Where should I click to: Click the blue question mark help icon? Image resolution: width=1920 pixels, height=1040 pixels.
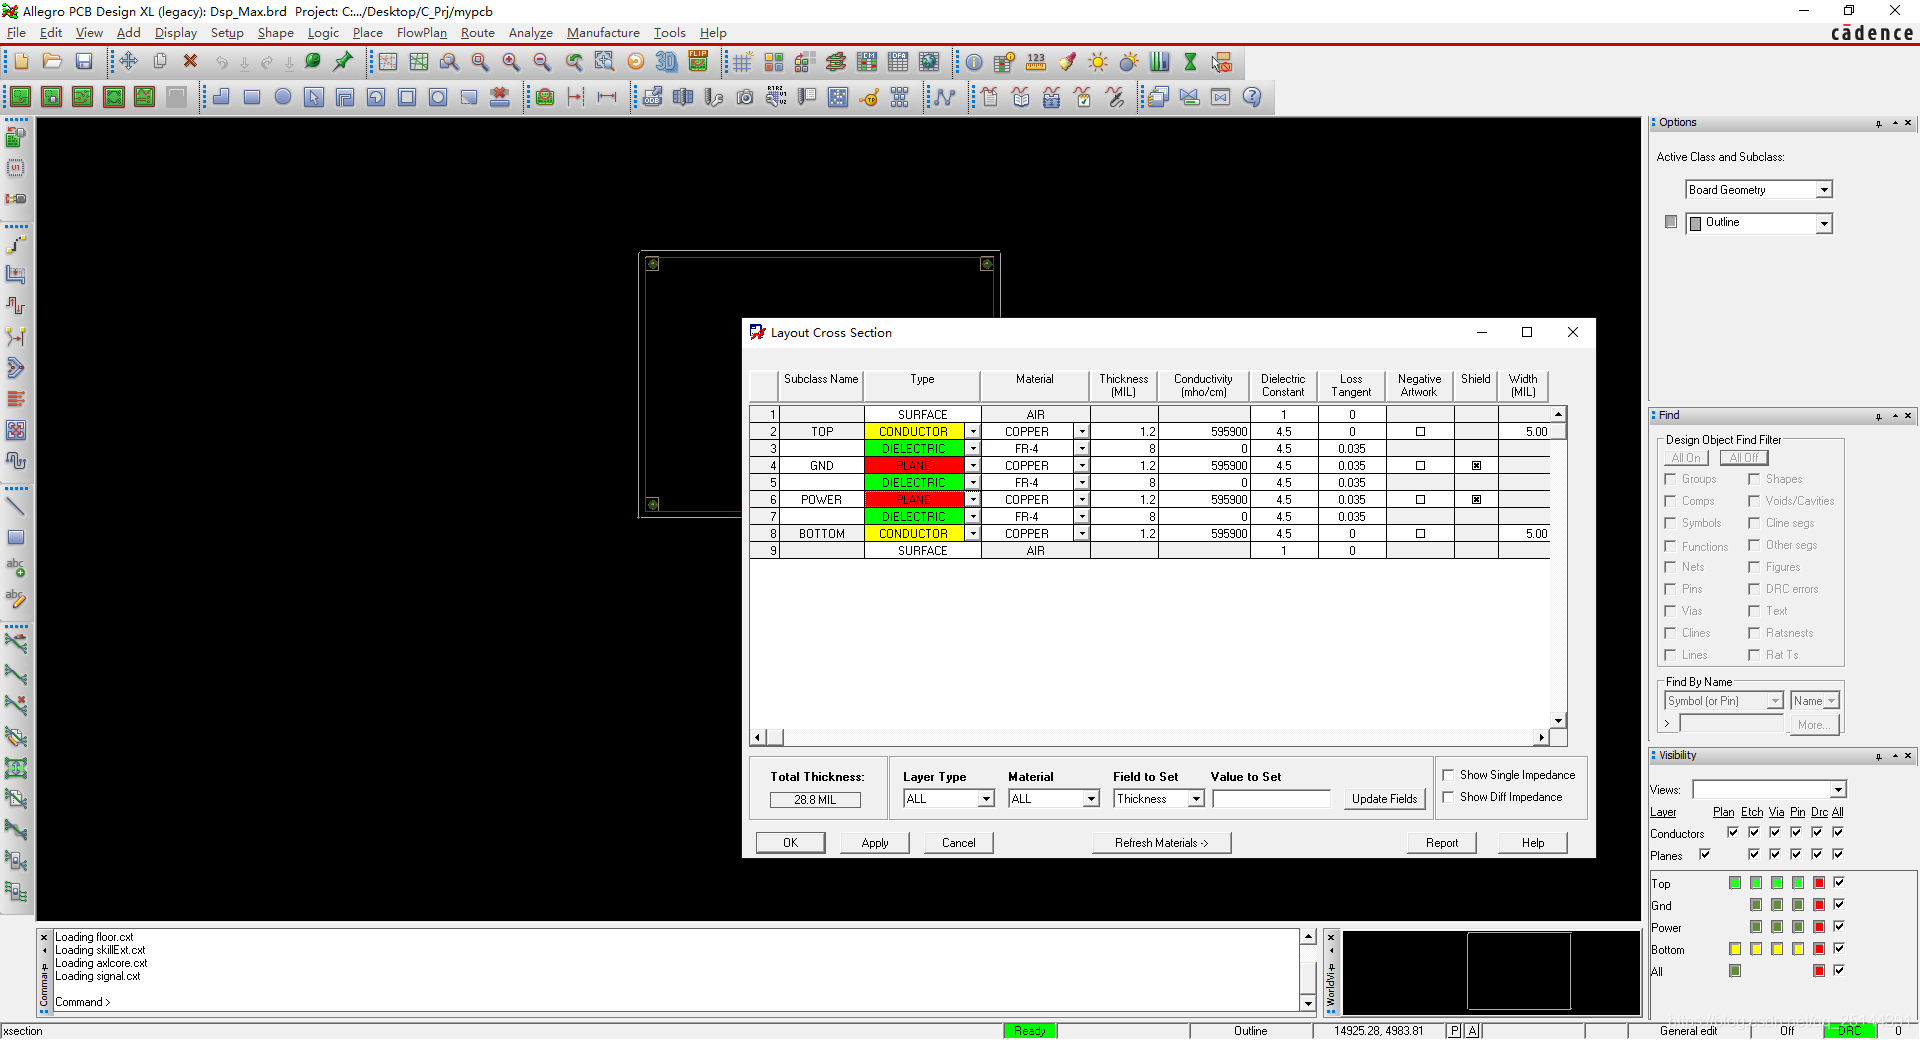1252,97
